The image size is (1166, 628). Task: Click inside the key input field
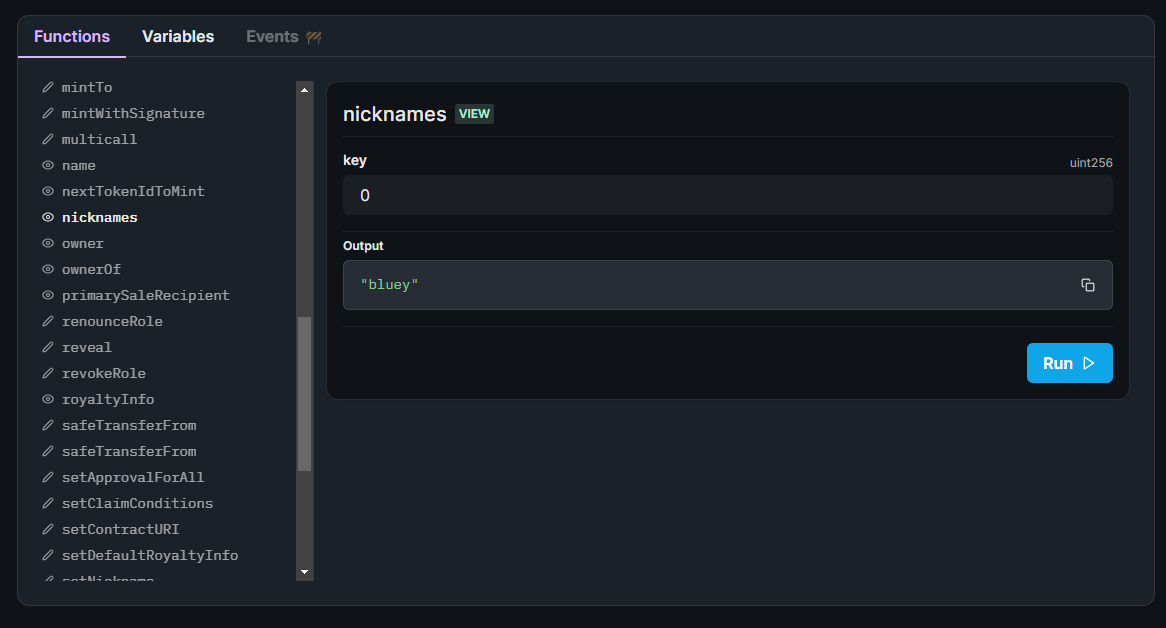tap(727, 195)
